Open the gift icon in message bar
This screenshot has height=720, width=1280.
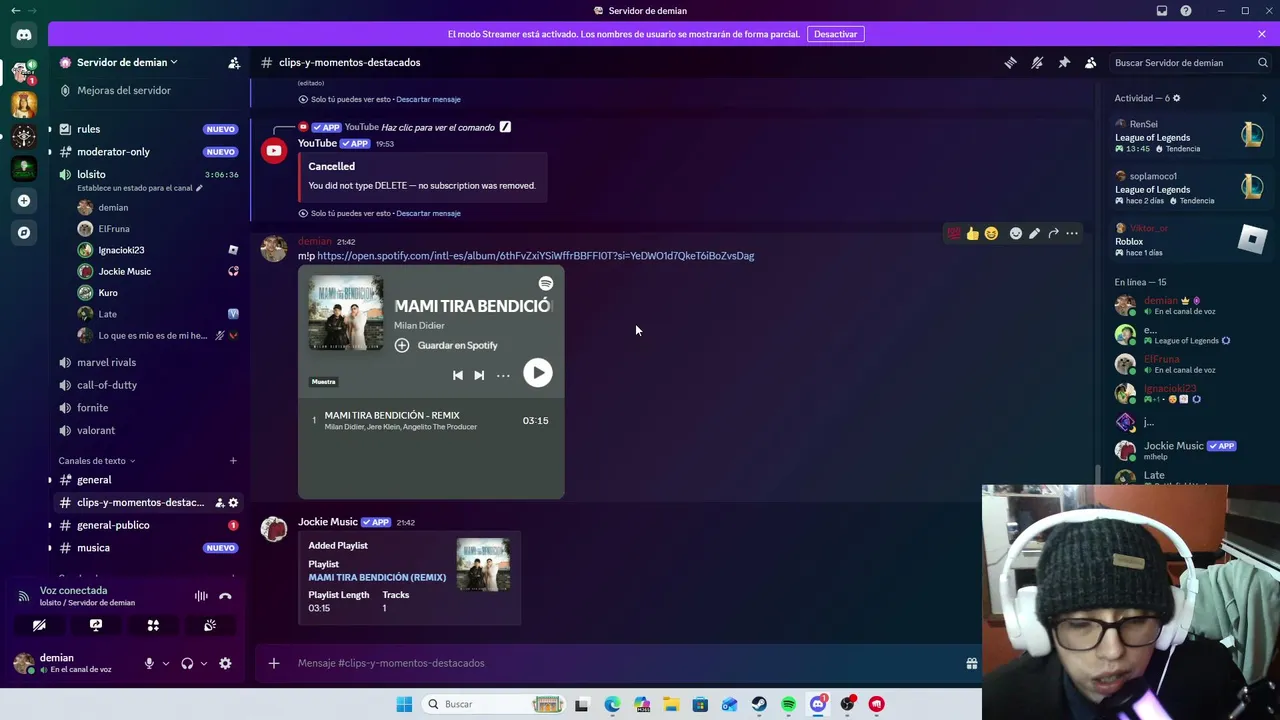point(971,663)
